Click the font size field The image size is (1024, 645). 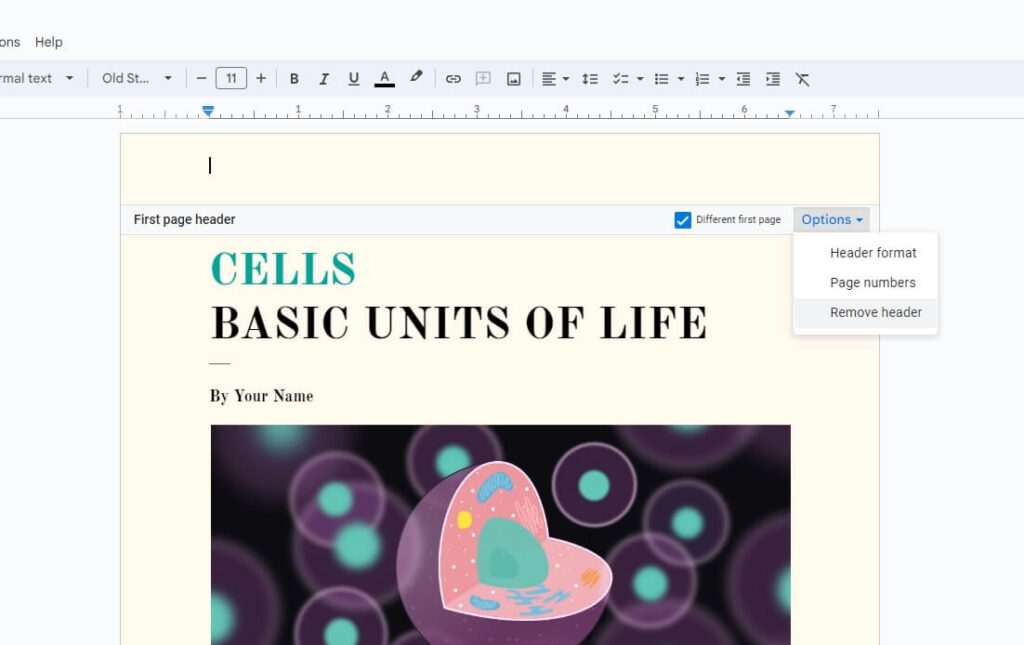[231, 78]
